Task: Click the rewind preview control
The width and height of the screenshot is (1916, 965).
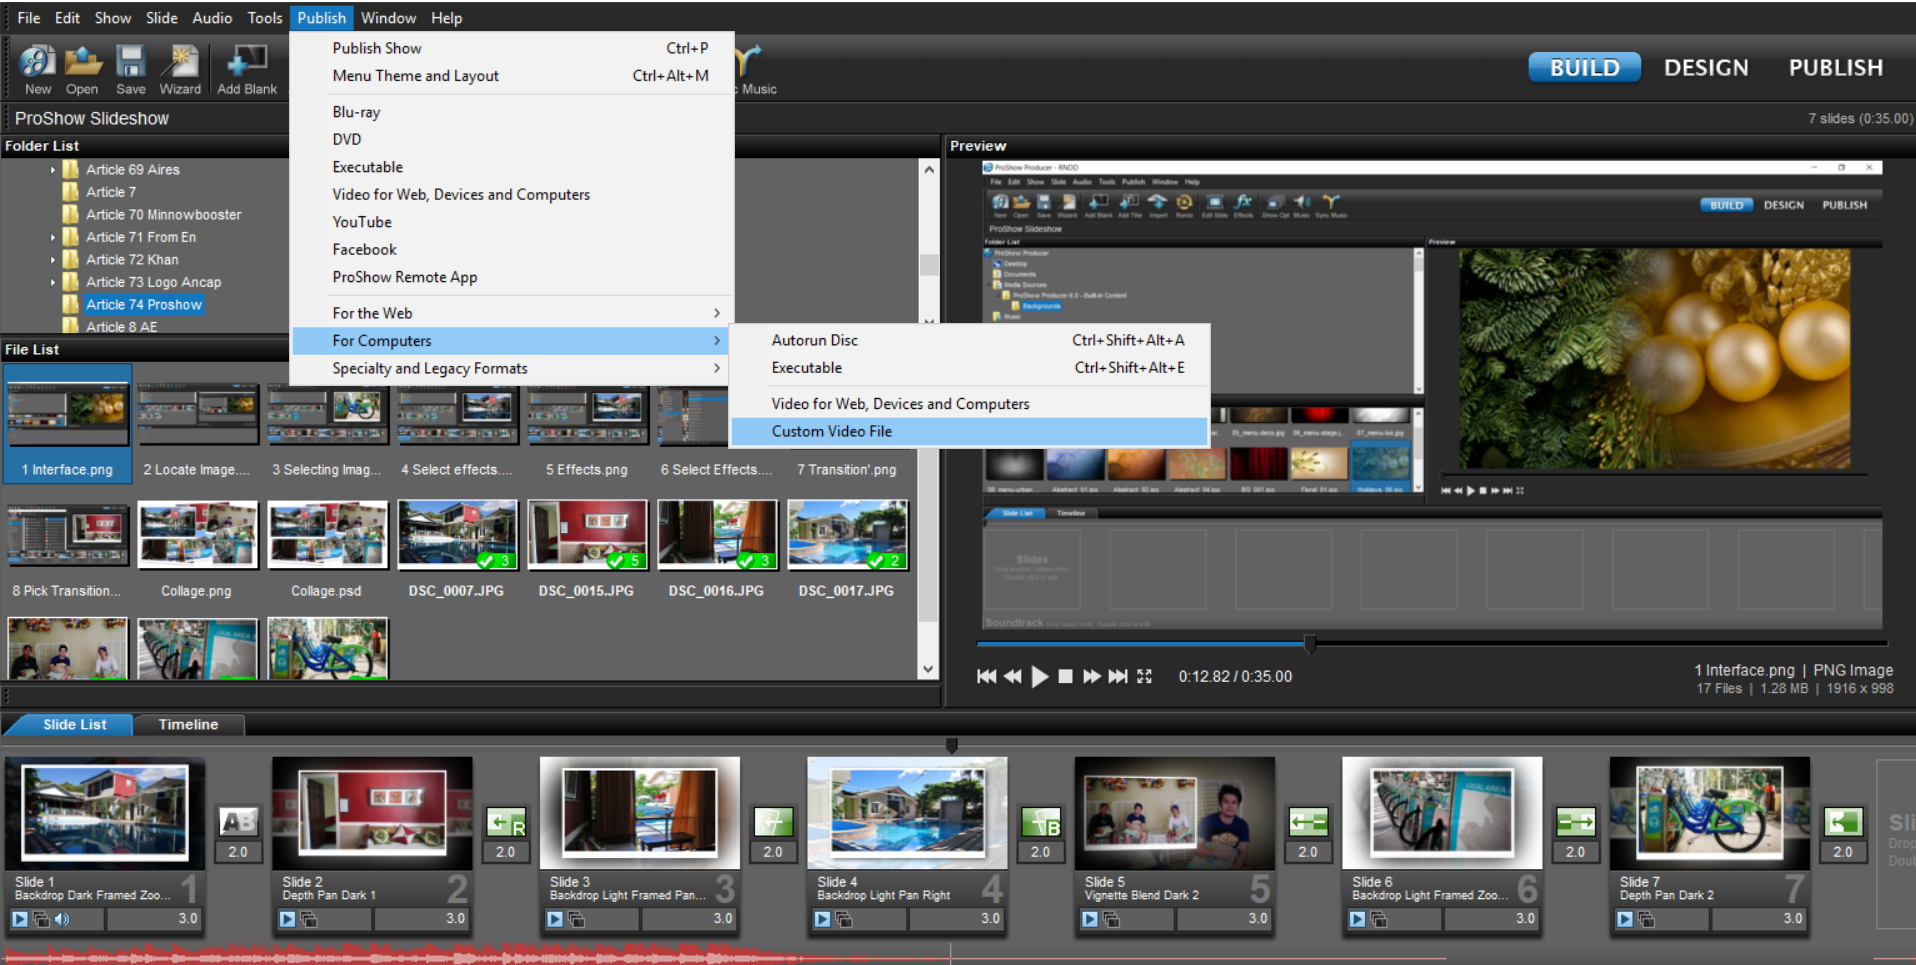Action: tap(1012, 677)
